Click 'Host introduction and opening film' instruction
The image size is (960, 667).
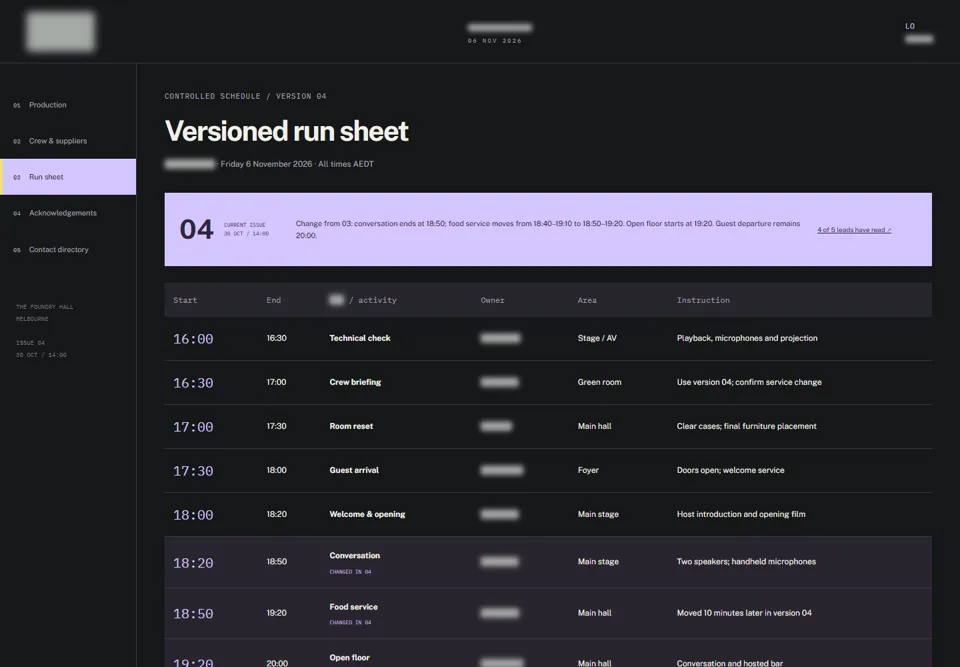(x=741, y=514)
